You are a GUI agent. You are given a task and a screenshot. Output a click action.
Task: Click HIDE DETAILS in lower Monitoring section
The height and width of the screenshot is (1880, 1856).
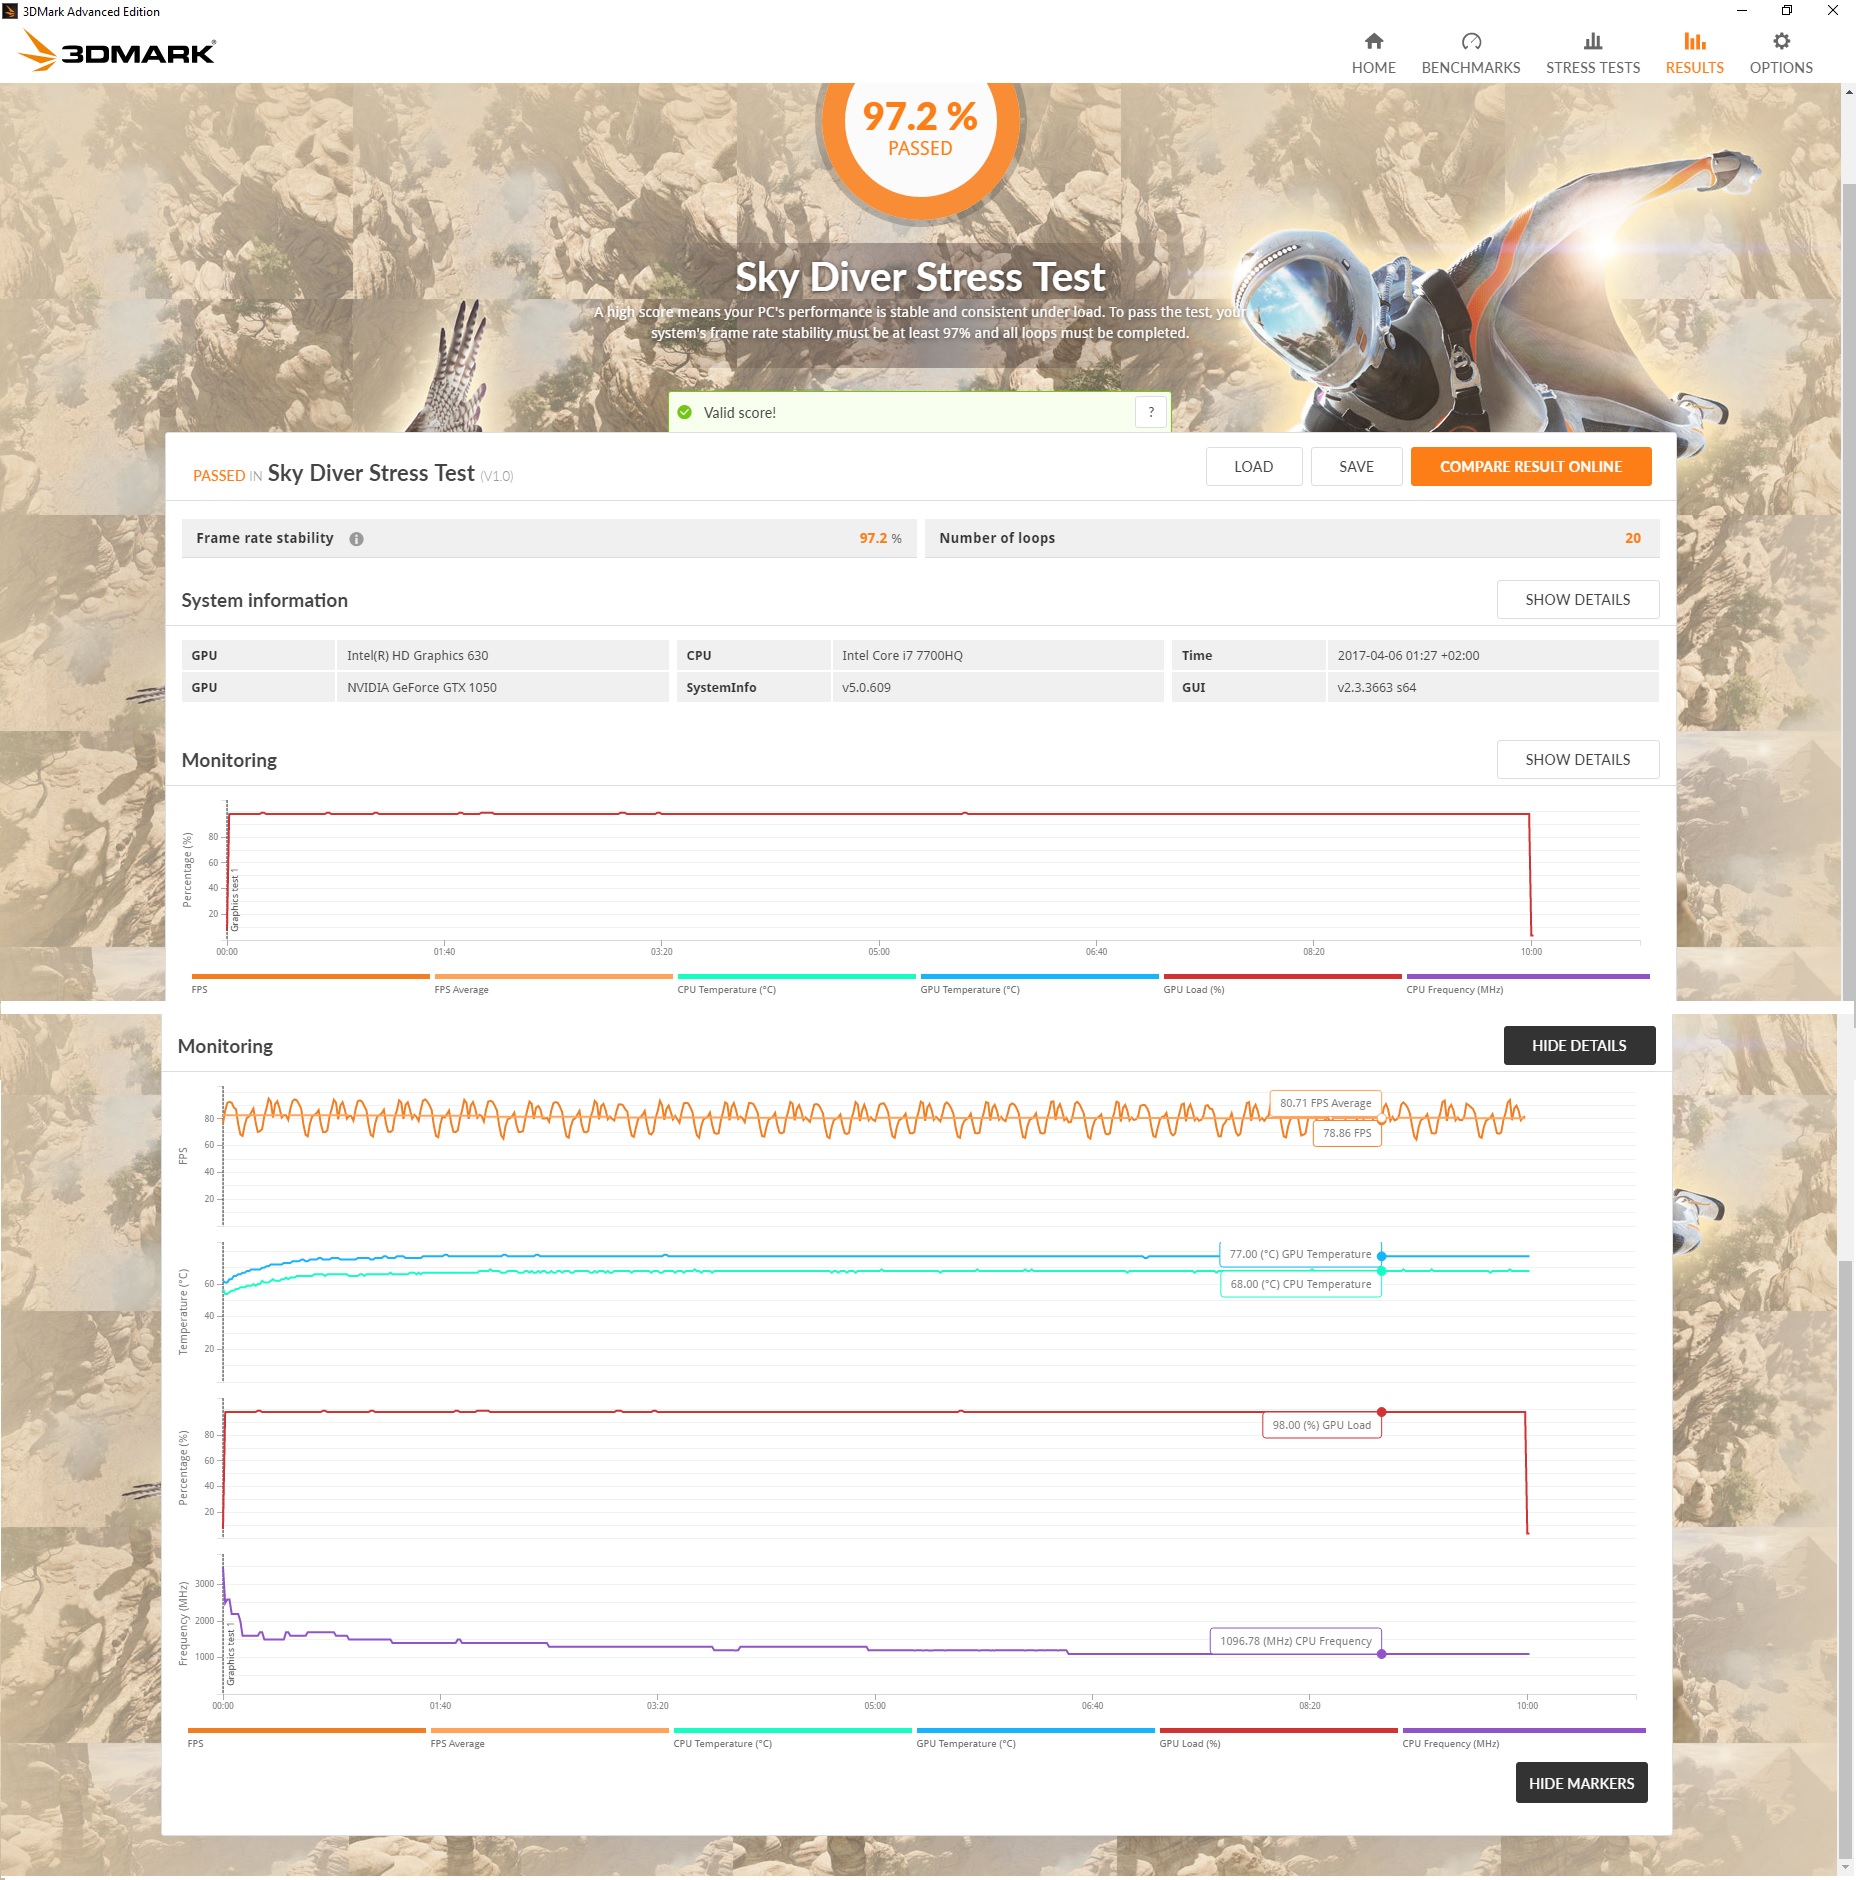pyautogui.click(x=1579, y=1046)
